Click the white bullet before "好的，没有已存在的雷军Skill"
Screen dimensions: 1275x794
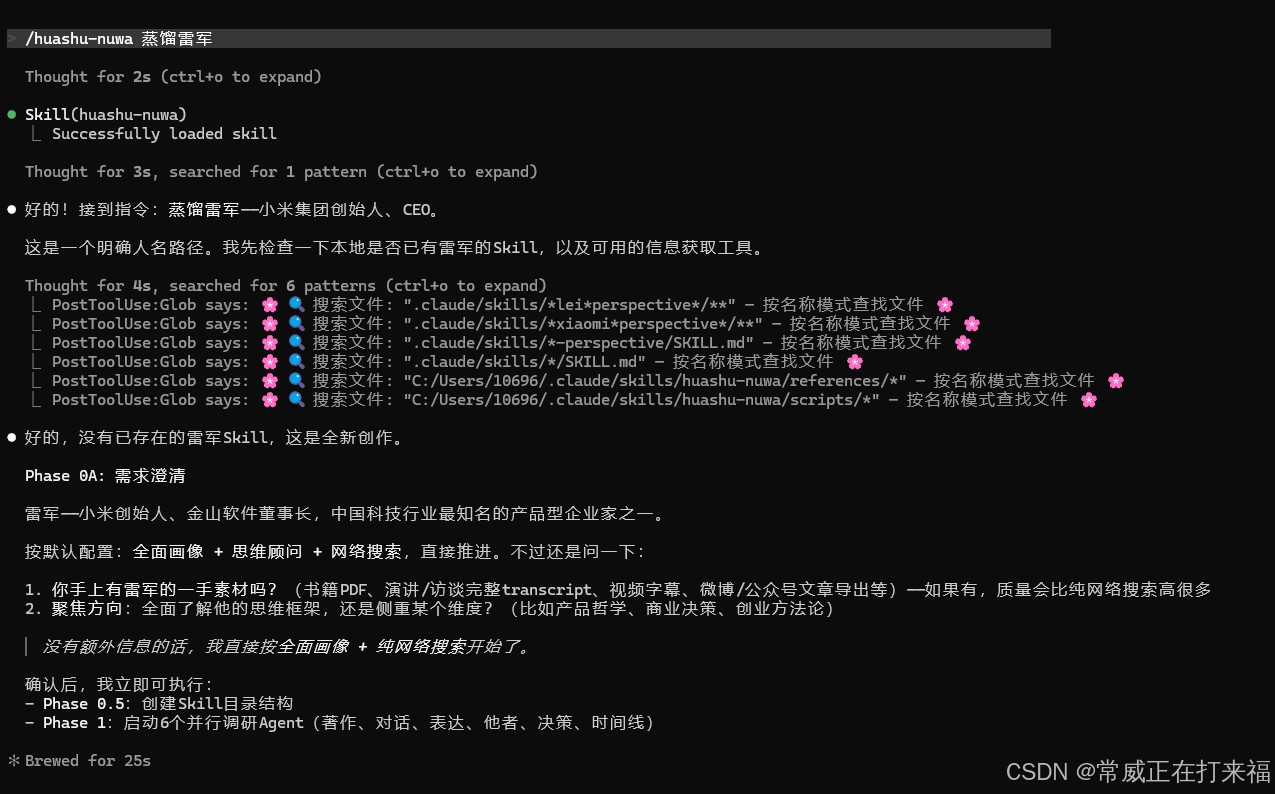(12, 438)
